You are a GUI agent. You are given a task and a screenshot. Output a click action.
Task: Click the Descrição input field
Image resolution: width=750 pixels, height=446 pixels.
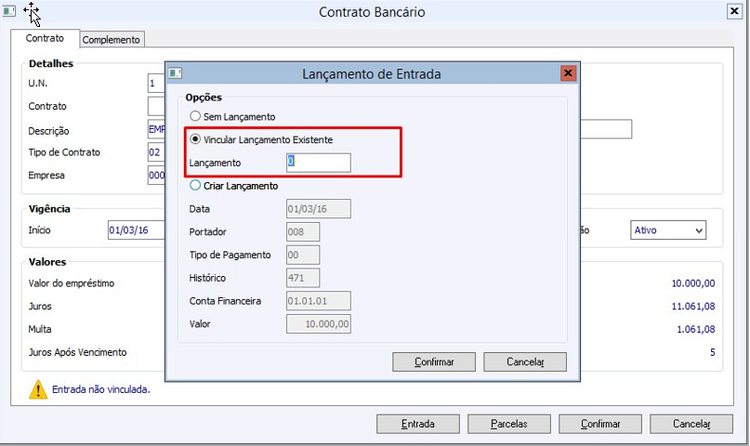(156, 129)
